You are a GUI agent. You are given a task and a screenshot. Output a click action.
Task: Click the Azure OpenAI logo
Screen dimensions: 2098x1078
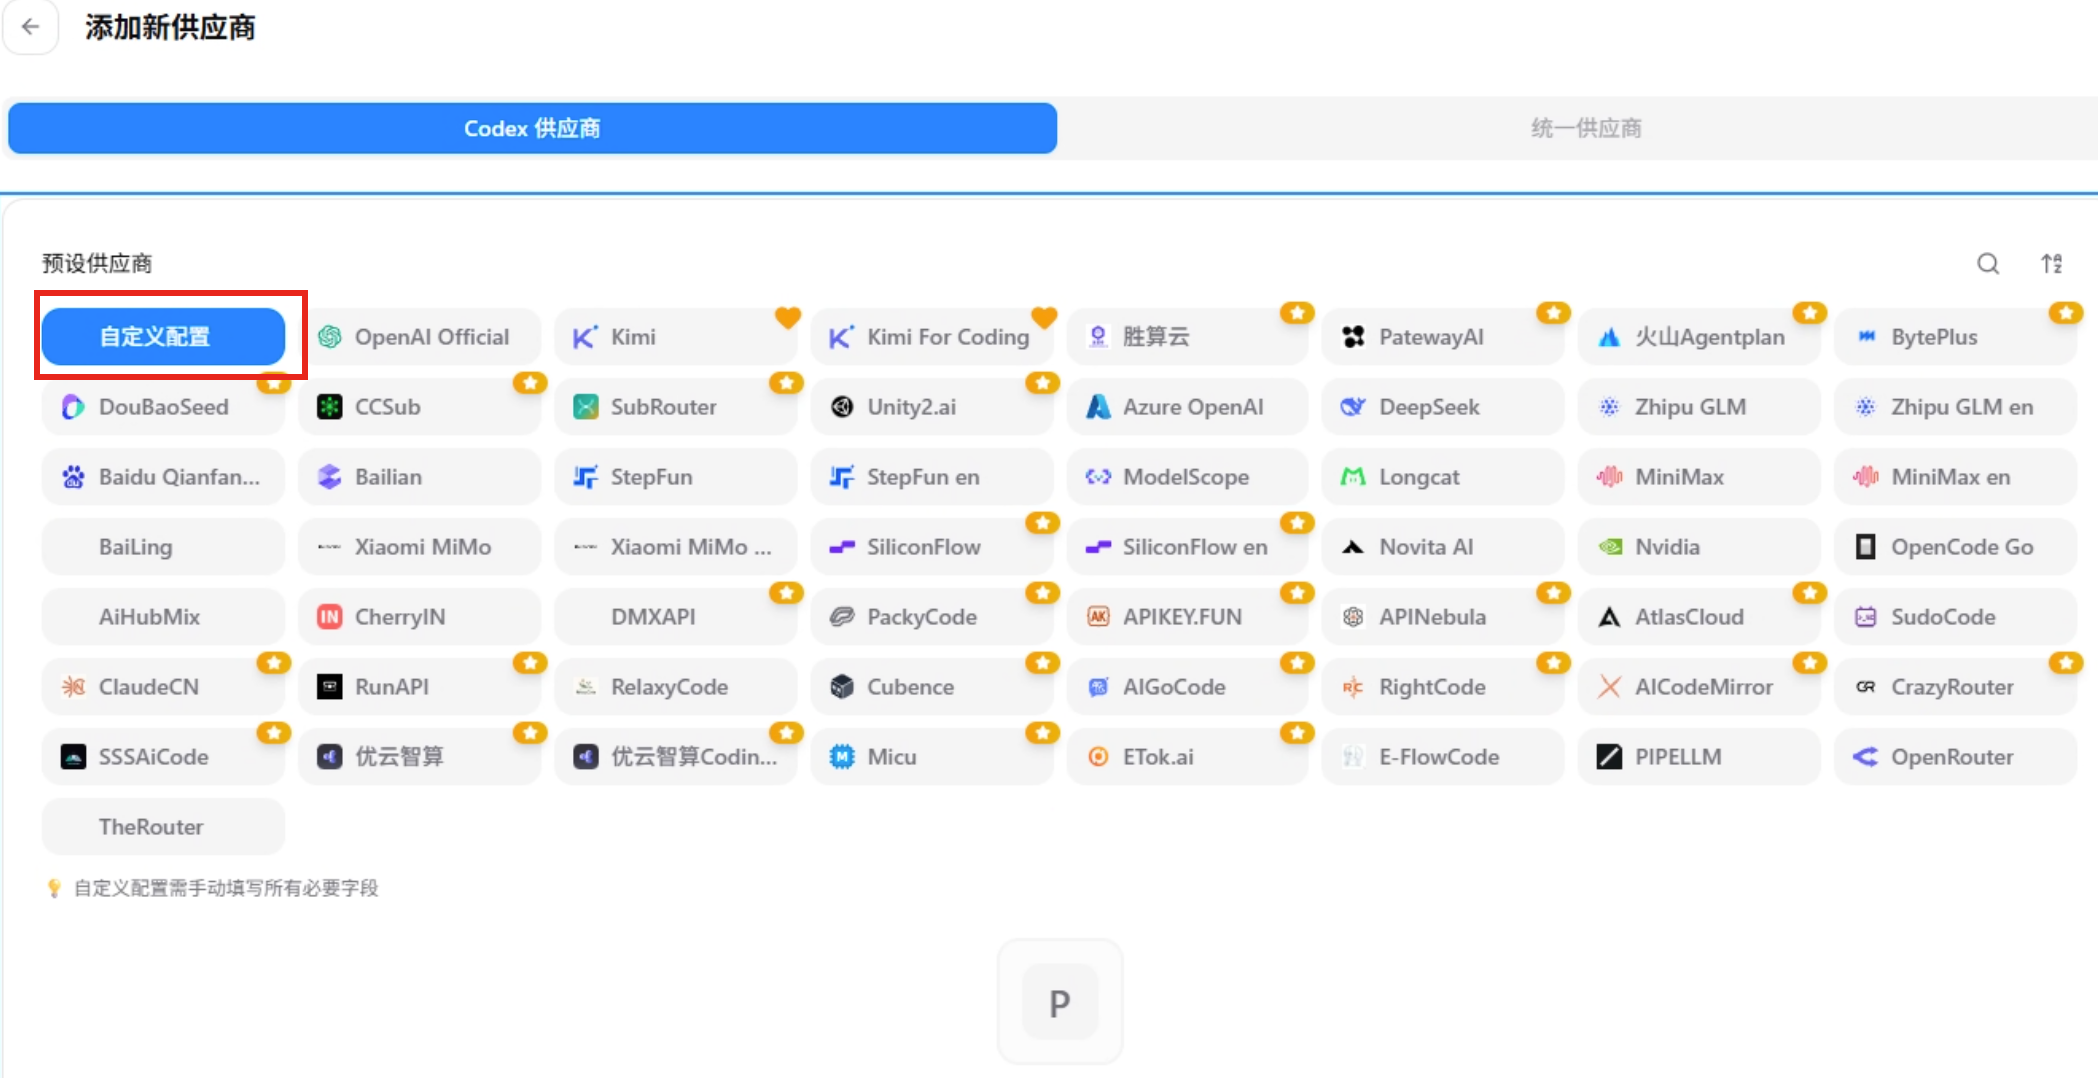pyautogui.click(x=1098, y=407)
